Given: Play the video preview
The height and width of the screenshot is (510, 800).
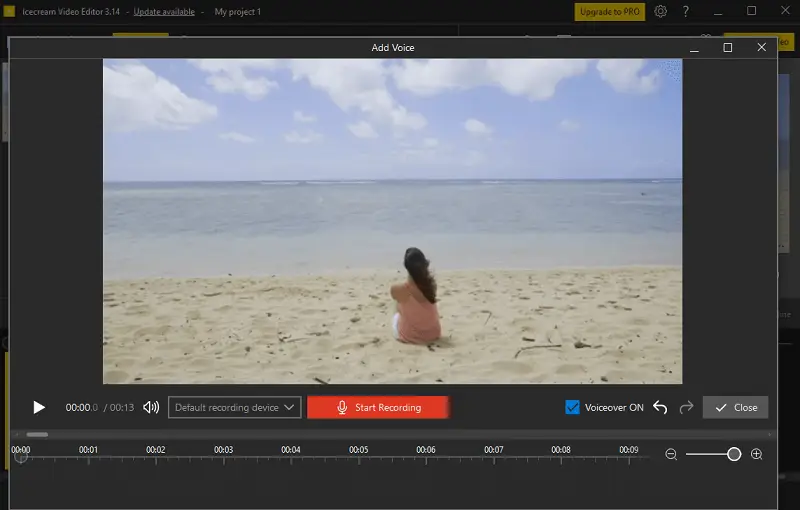Looking at the screenshot, I should pyautogui.click(x=39, y=407).
